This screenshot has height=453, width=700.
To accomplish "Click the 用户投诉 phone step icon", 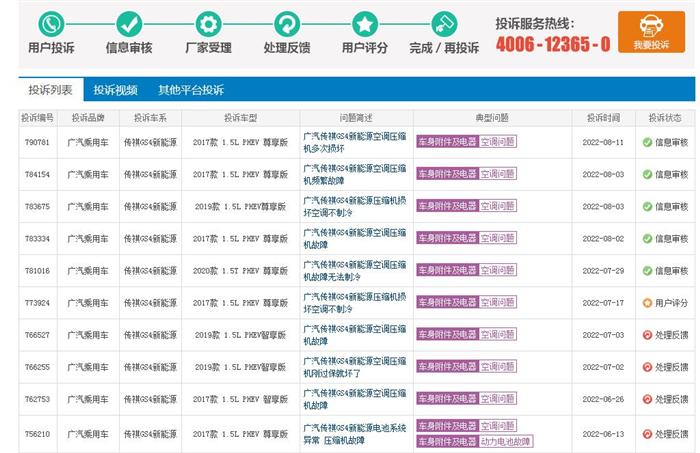I will tap(50, 24).
